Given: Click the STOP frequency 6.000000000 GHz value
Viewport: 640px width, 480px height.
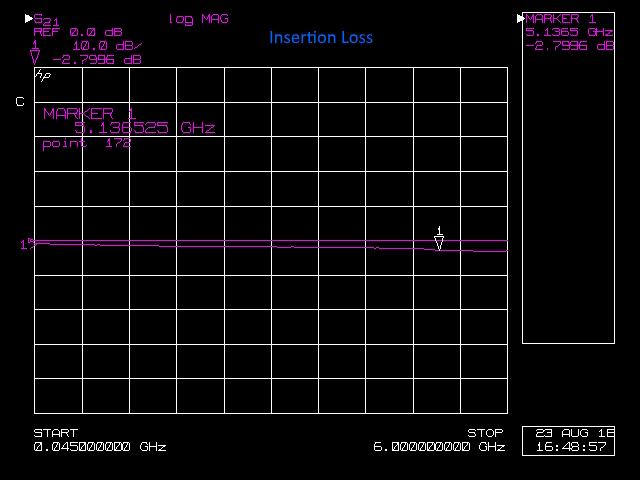Looking at the screenshot, I should pos(438,447).
